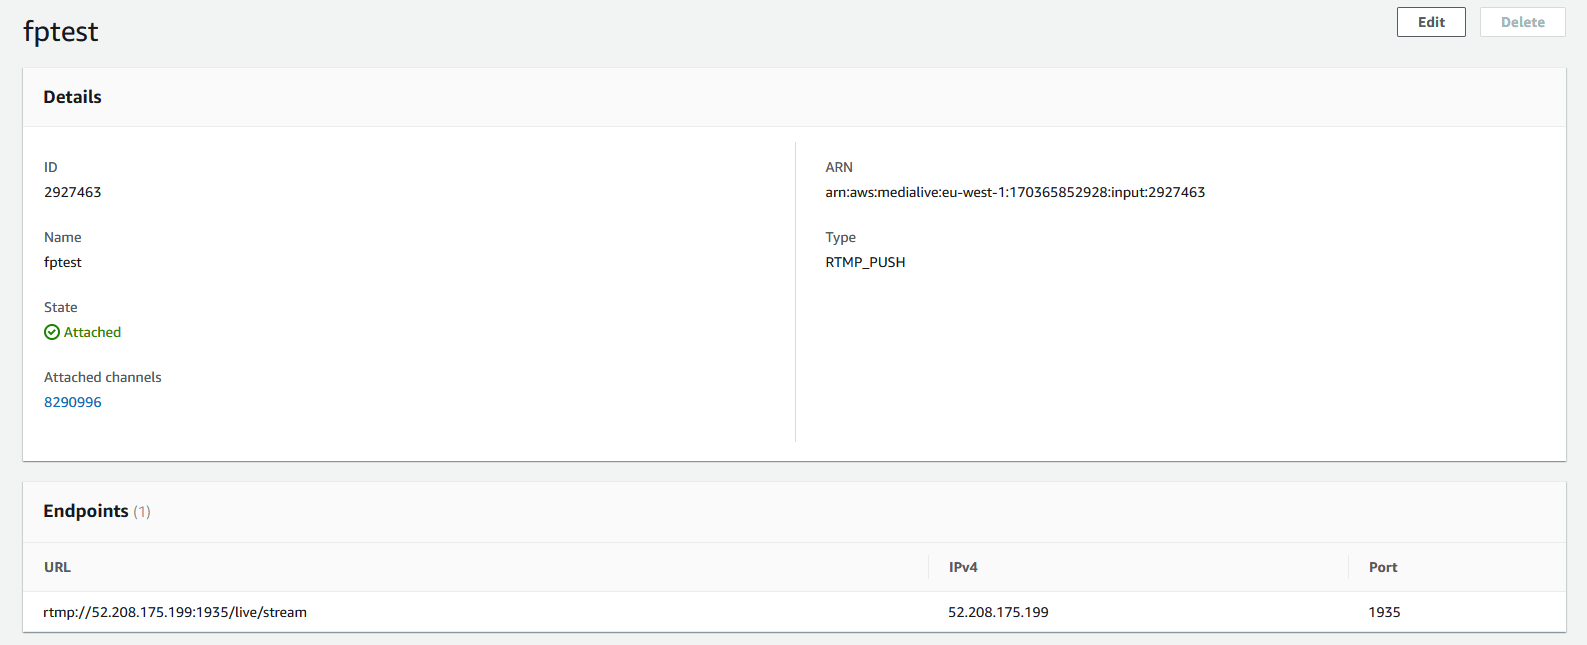This screenshot has height=645, width=1587.
Task: Click the fptest page title
Action: click(x=61, y=32)
